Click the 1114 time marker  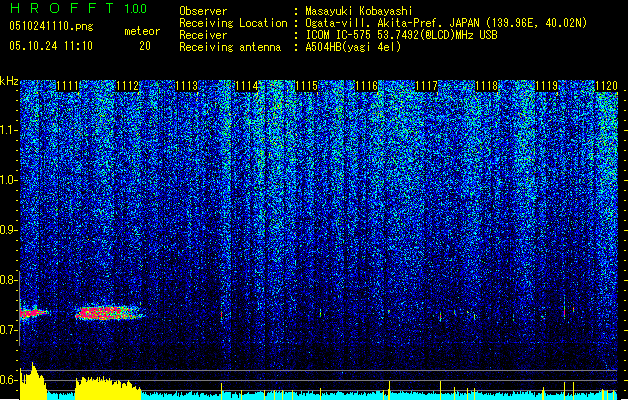pyautogui.click(x=247, y=86)
